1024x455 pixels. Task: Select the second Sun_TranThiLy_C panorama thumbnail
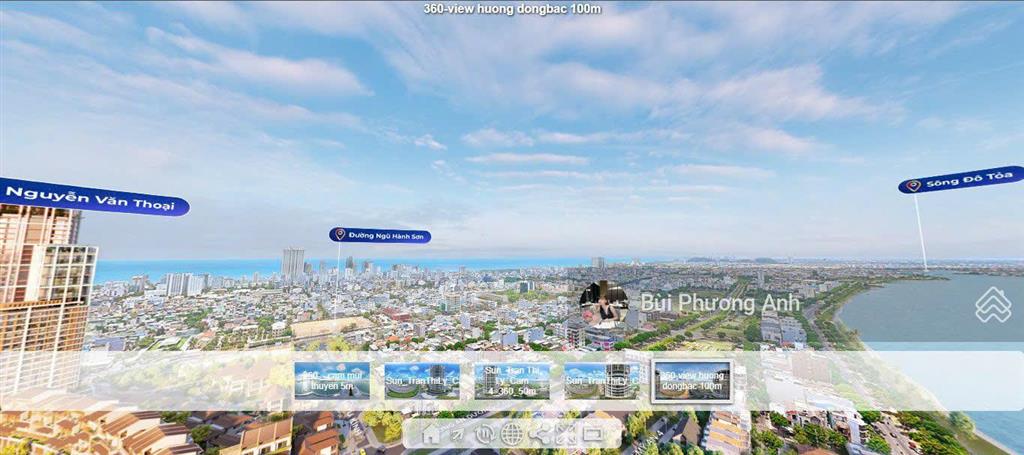tap(422, 381)
